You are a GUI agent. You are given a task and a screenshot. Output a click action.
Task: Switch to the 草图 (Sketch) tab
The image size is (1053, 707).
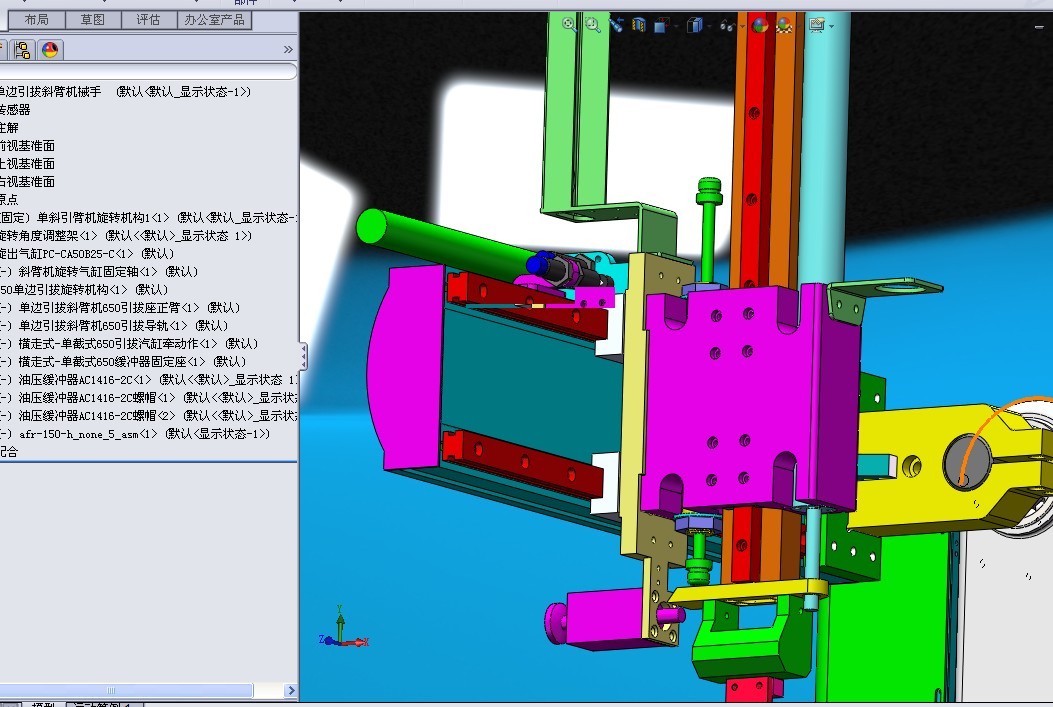(x=93, y=20)
